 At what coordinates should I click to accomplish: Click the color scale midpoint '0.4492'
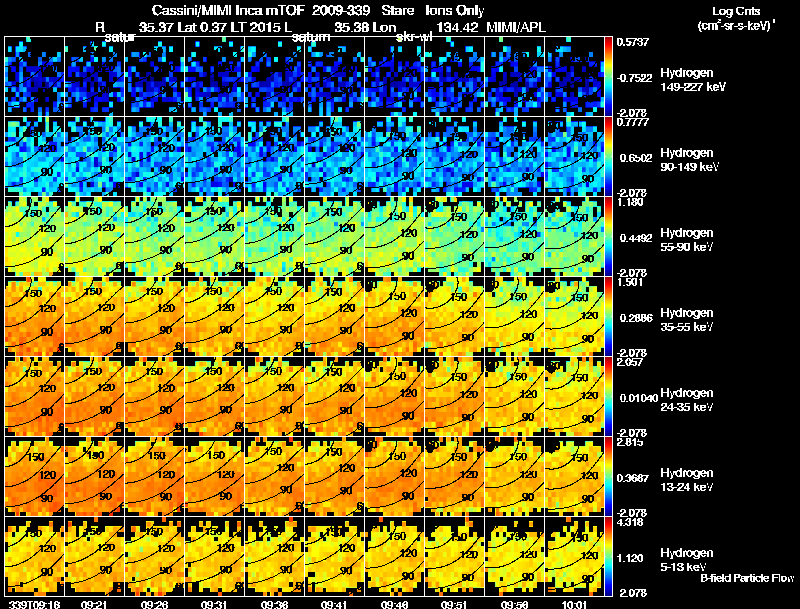tap(636, 238)
